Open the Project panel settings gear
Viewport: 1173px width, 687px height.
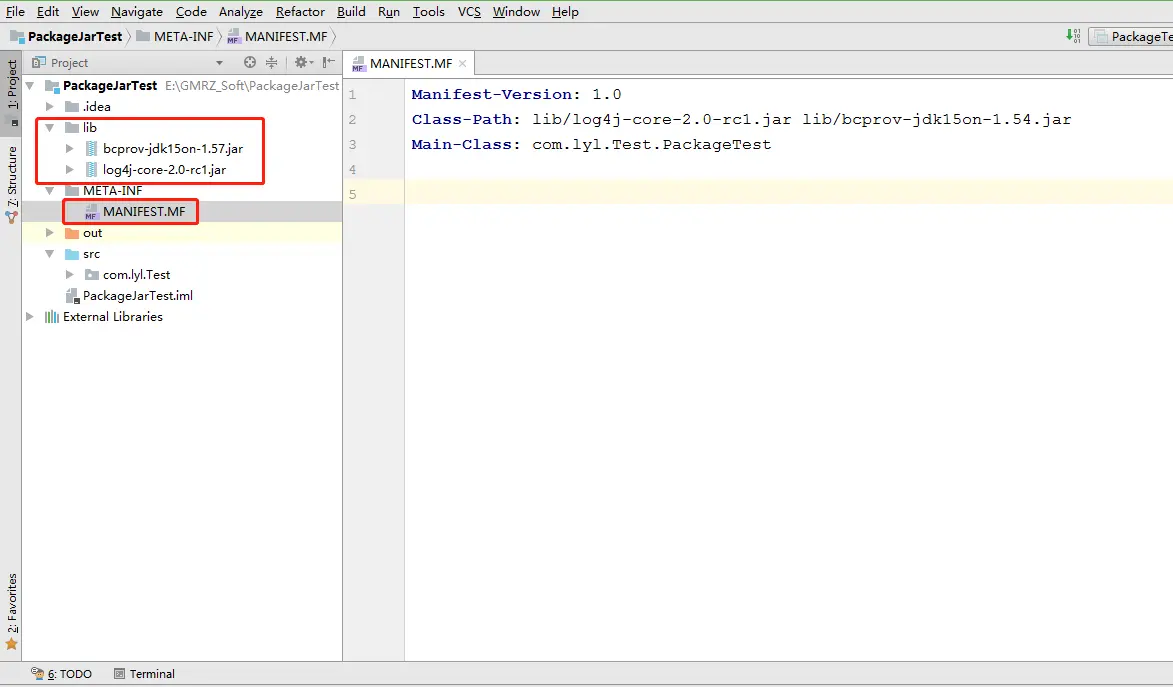coord(302,63)
